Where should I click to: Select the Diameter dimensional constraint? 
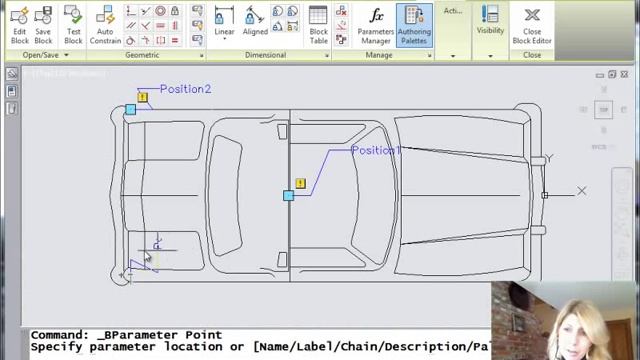[x=293, y=11]
